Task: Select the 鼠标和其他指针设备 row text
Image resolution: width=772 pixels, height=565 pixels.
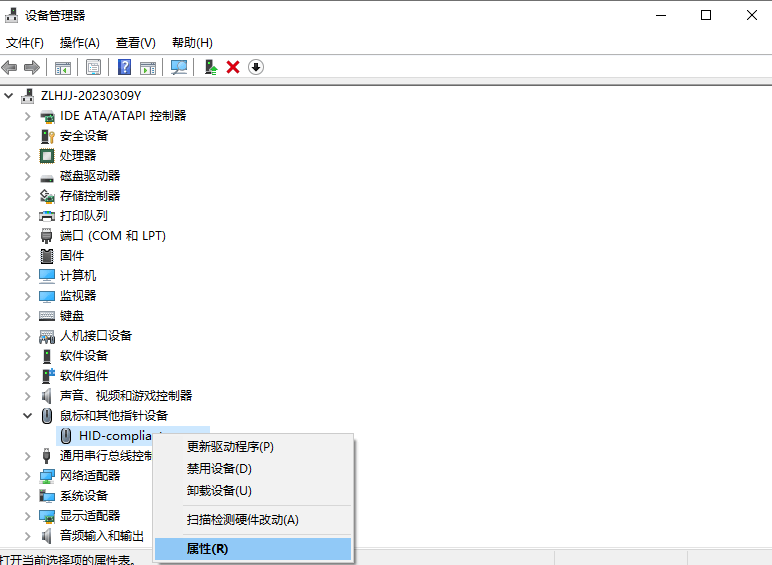Action: [114, 416]
